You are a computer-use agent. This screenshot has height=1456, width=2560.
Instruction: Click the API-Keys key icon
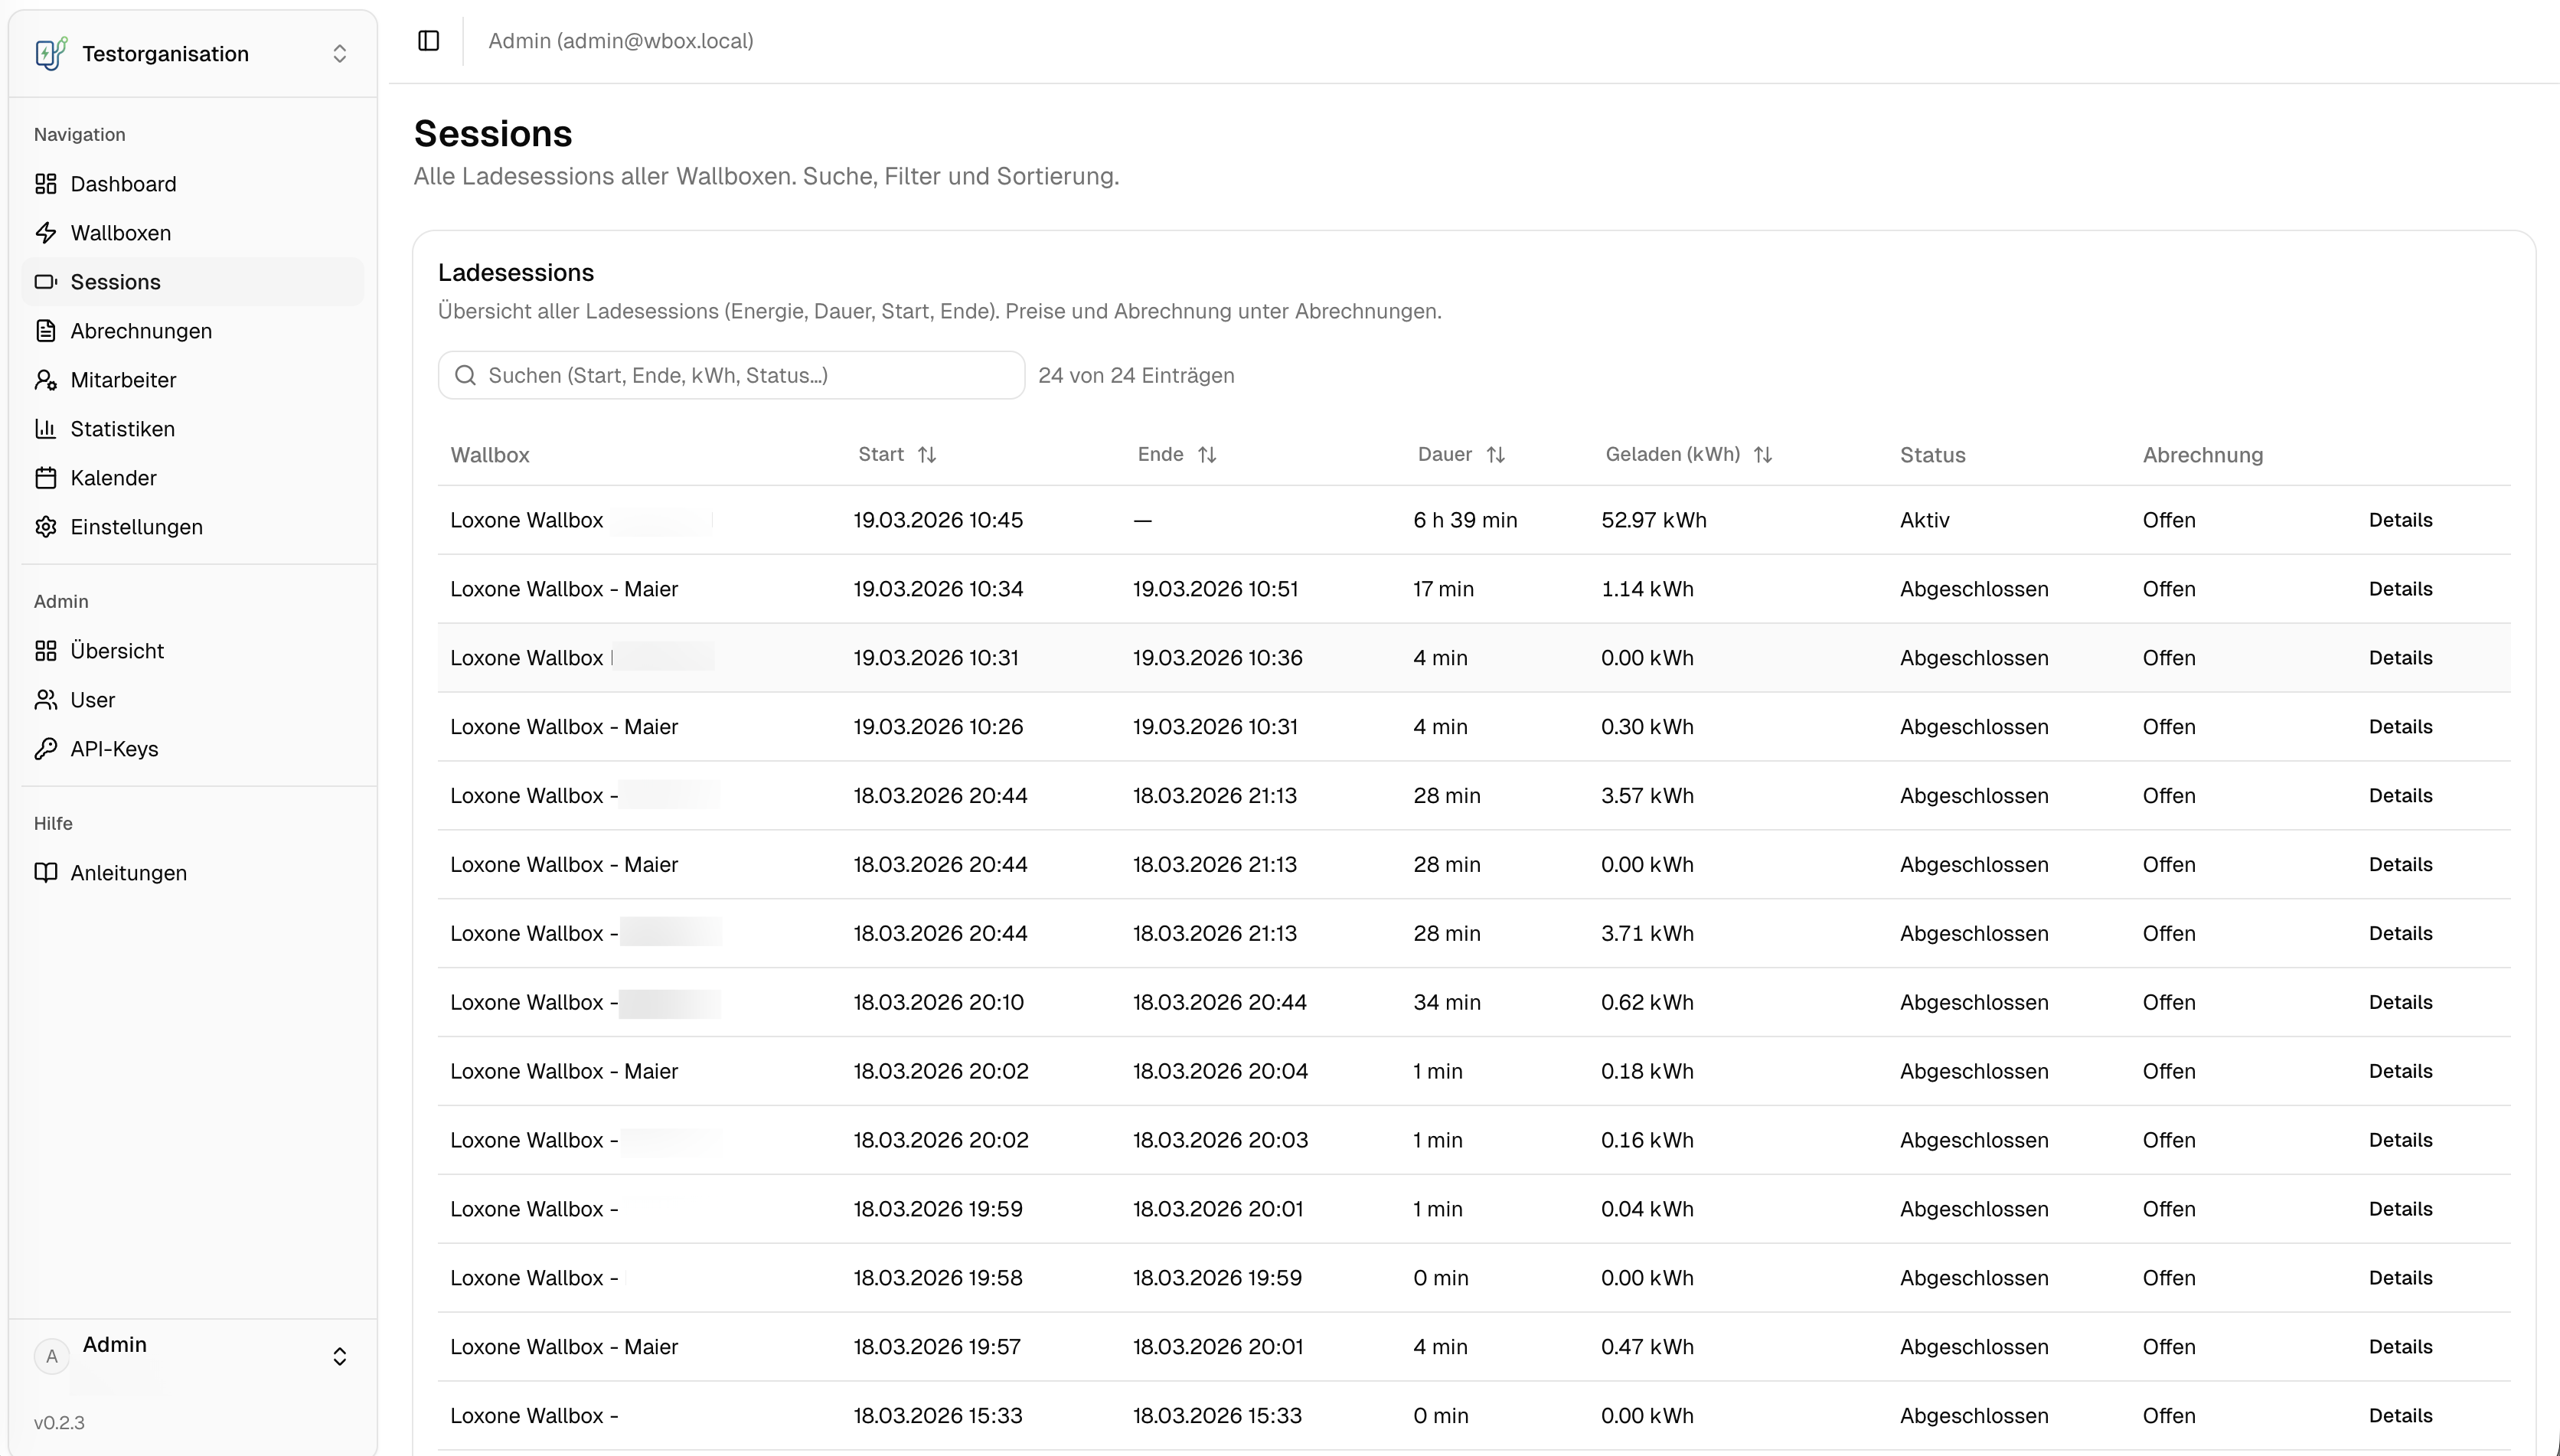(x=46, y=749)
